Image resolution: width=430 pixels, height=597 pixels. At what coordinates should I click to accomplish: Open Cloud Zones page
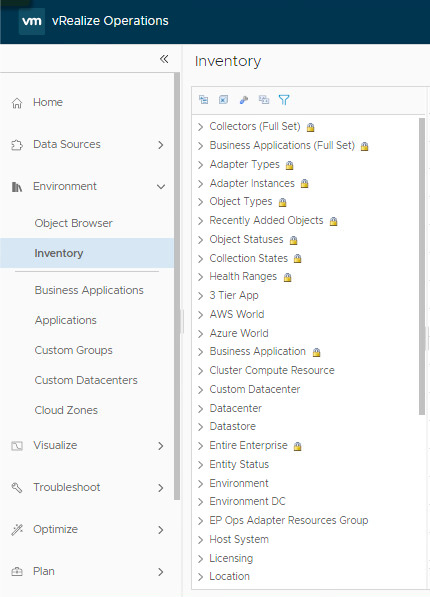coord(66,410)
